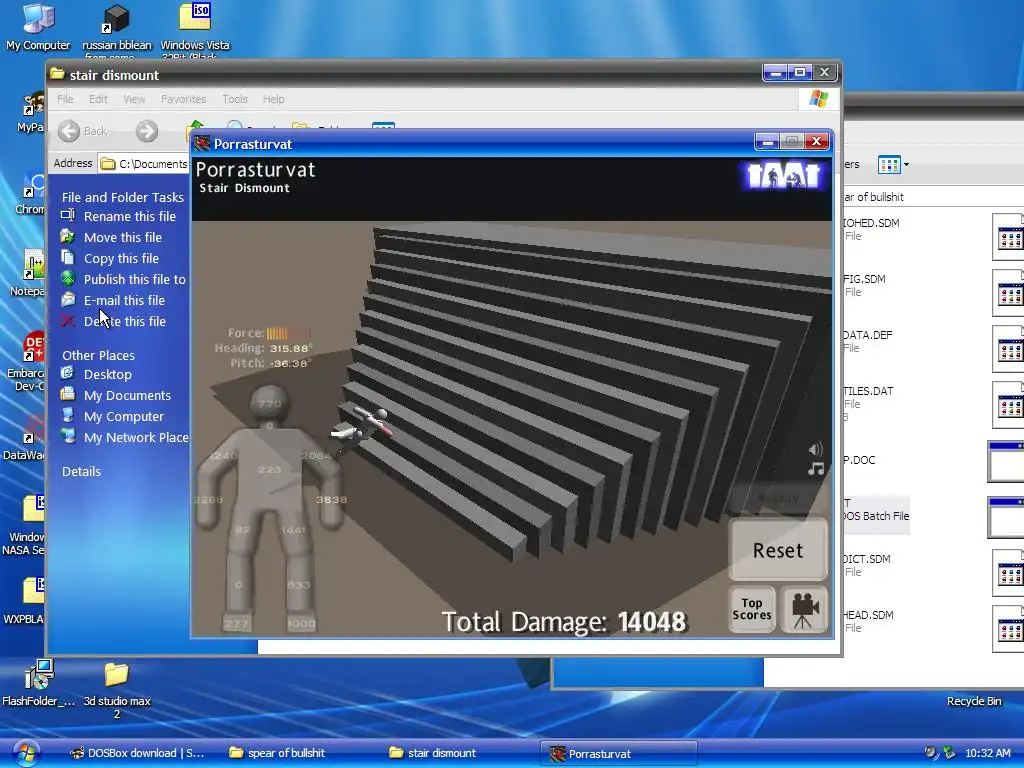Image resolution: width=1024 pixels, height=768 pixels.
Task: Open View menu in stair dismount window
Action: click(134, 99)
